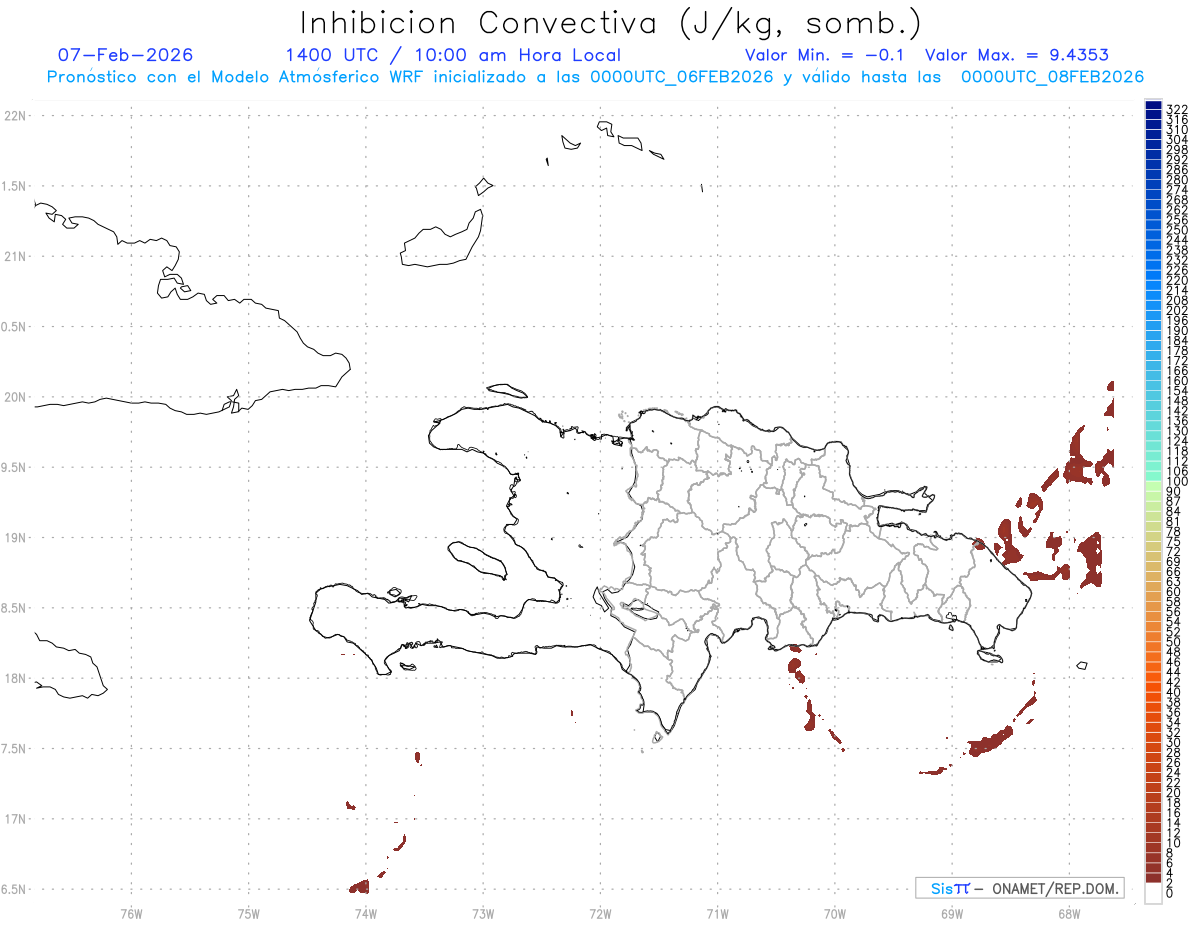Viewport: 1200px width, 927px height.
Task: Click the "Valor Min. = -0.1" value
Action: point(824,55)
